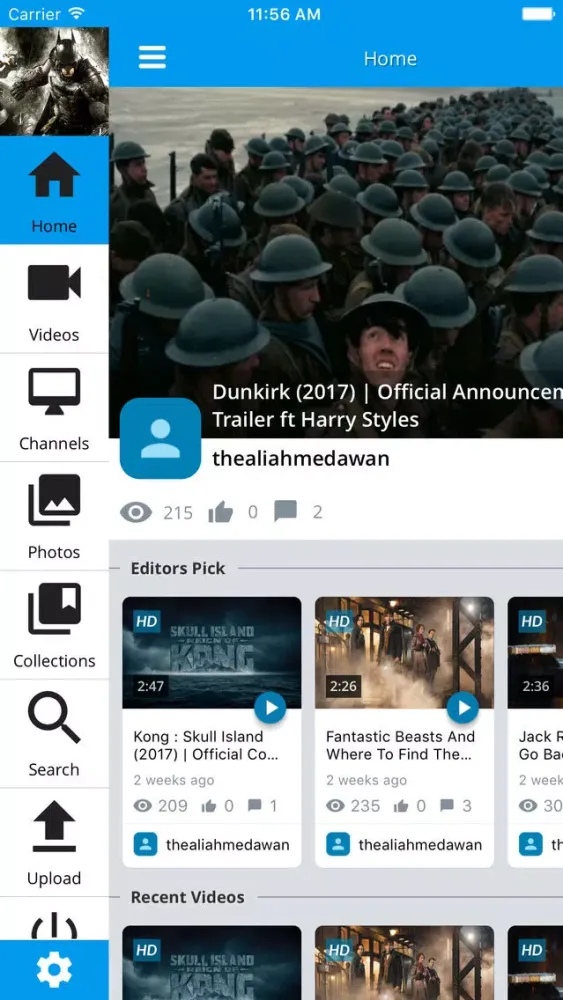Screen dimensions: 563x1000
Task: Open thealiahmedawan on the Kong card
Action: [x=228, y=845]
